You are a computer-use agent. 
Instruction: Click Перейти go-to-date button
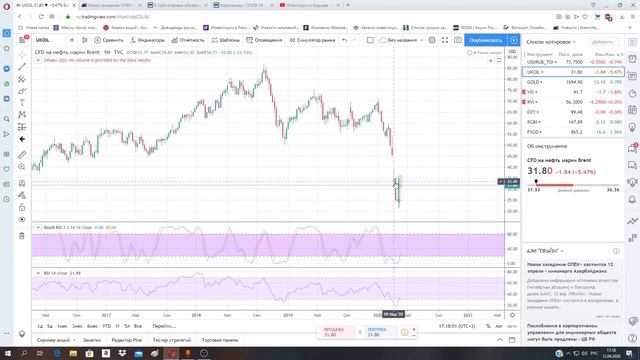click(164, 326)
